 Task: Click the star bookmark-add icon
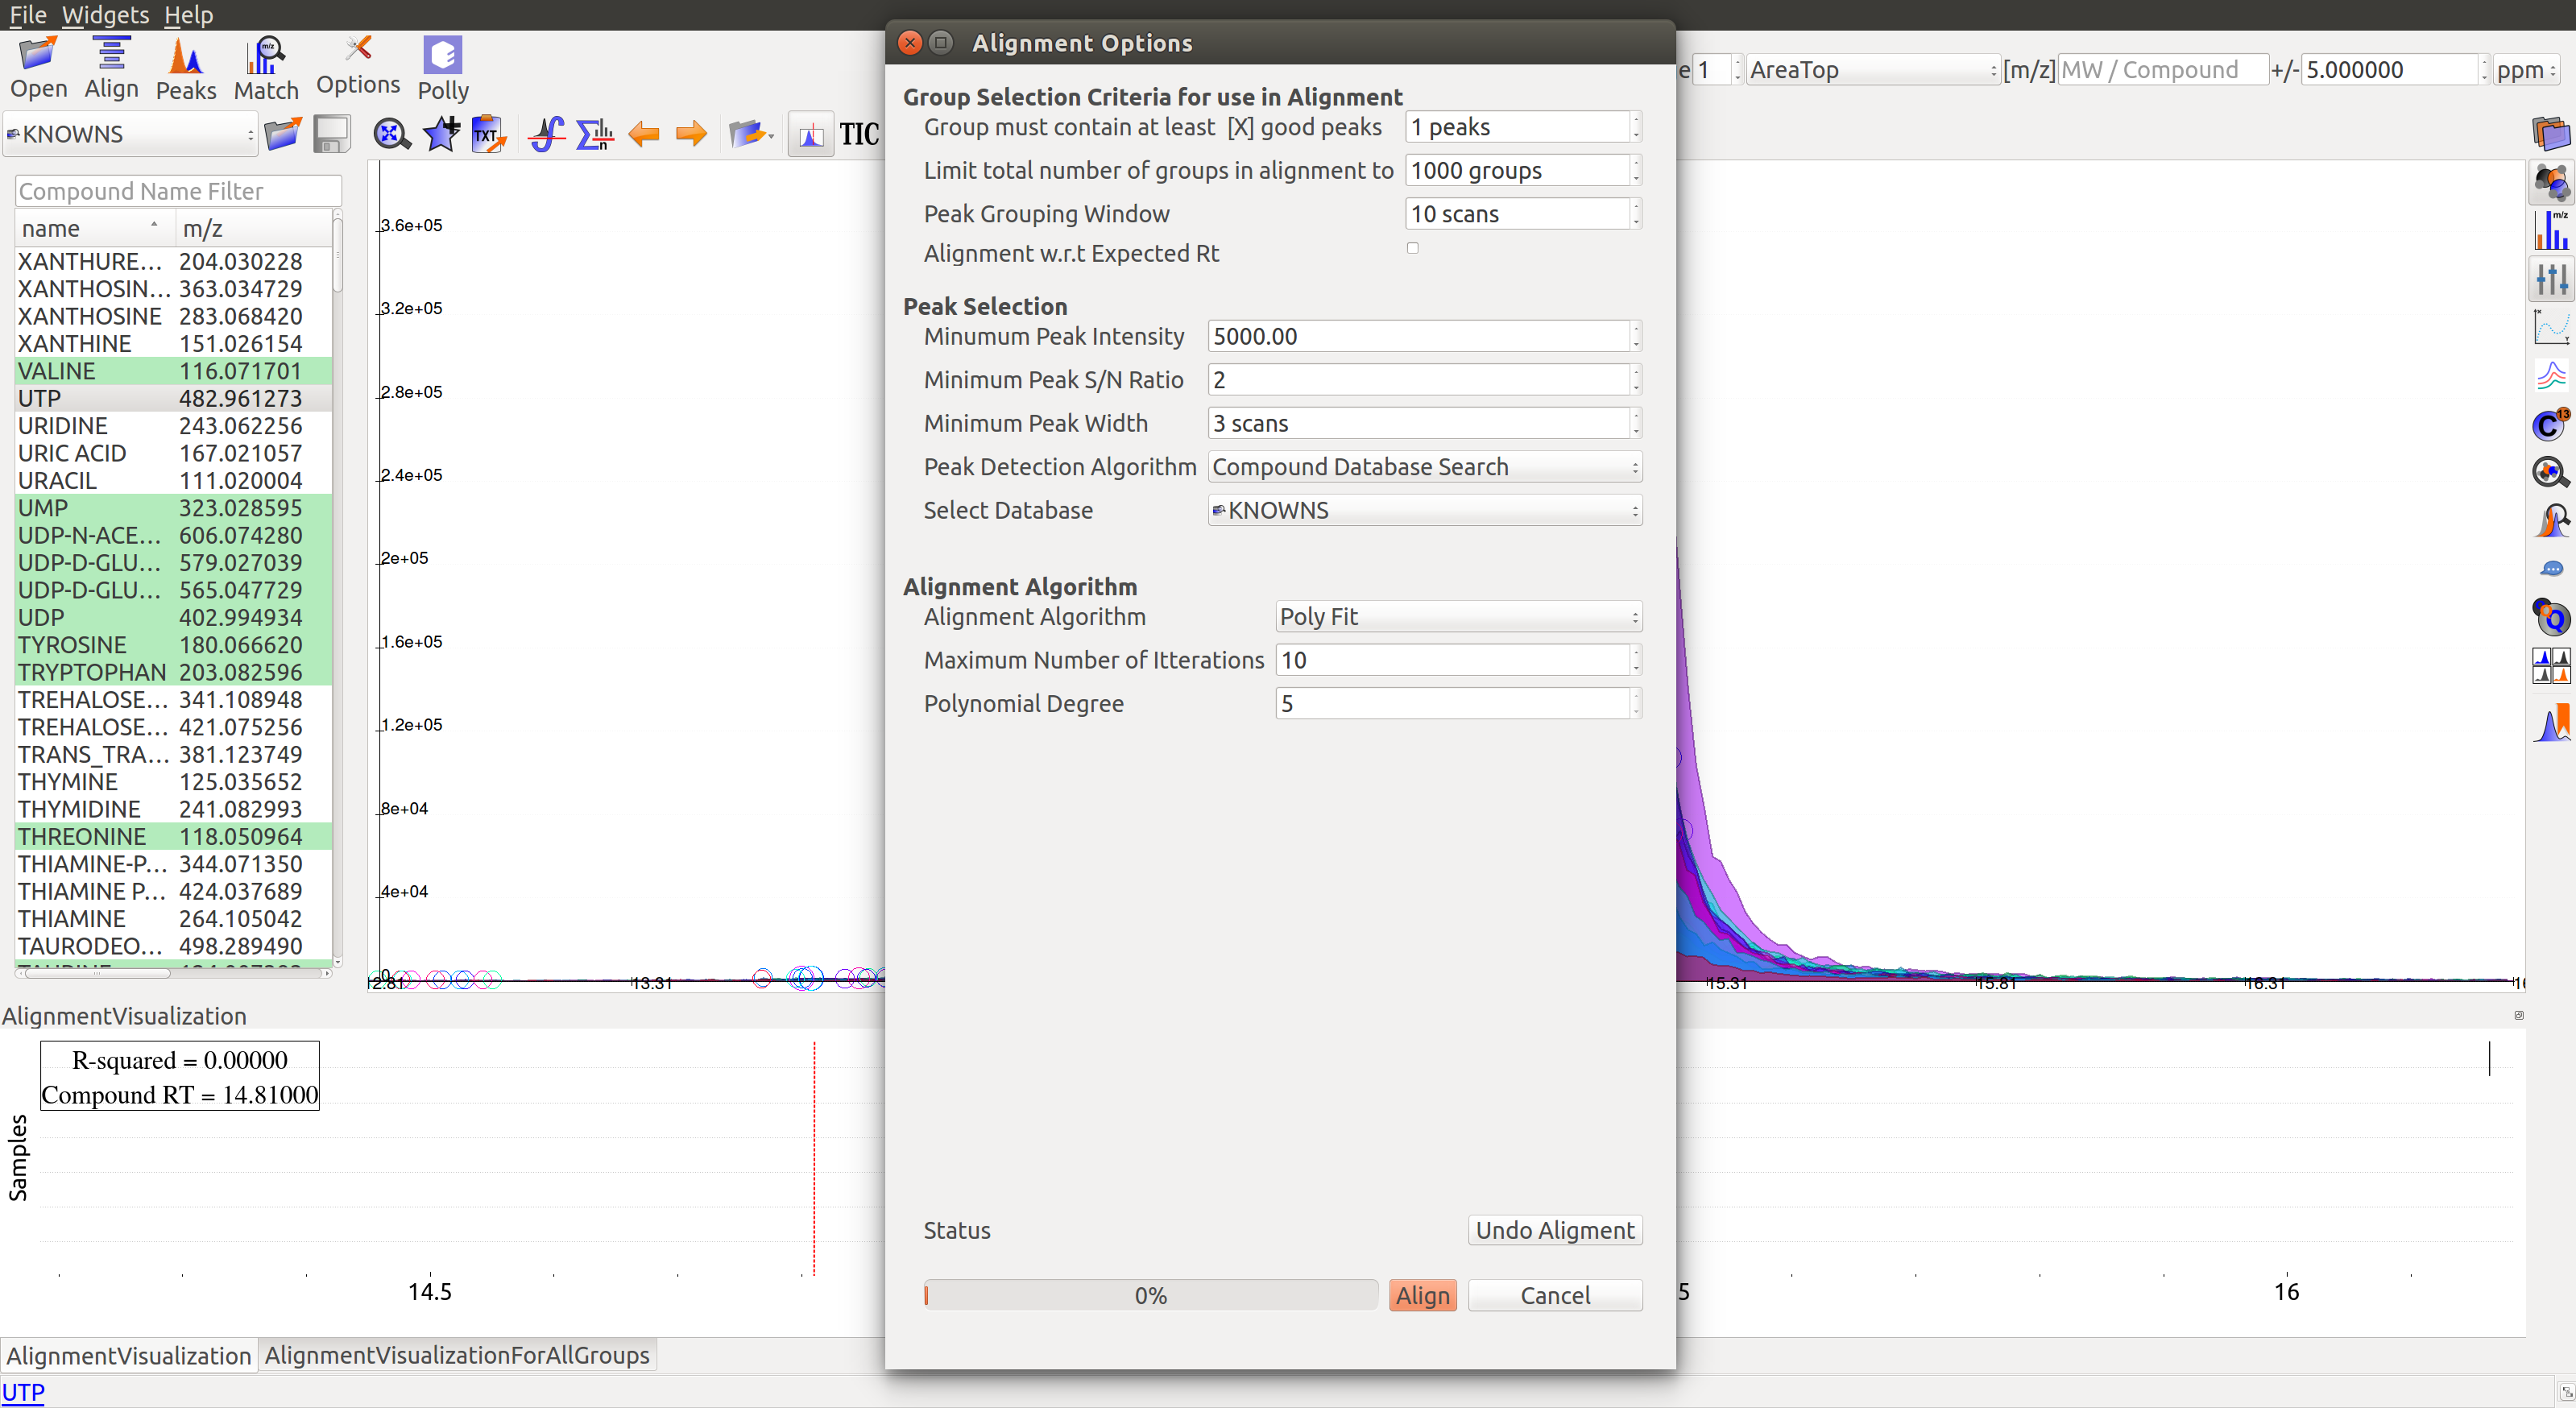[x=441, y=134]
